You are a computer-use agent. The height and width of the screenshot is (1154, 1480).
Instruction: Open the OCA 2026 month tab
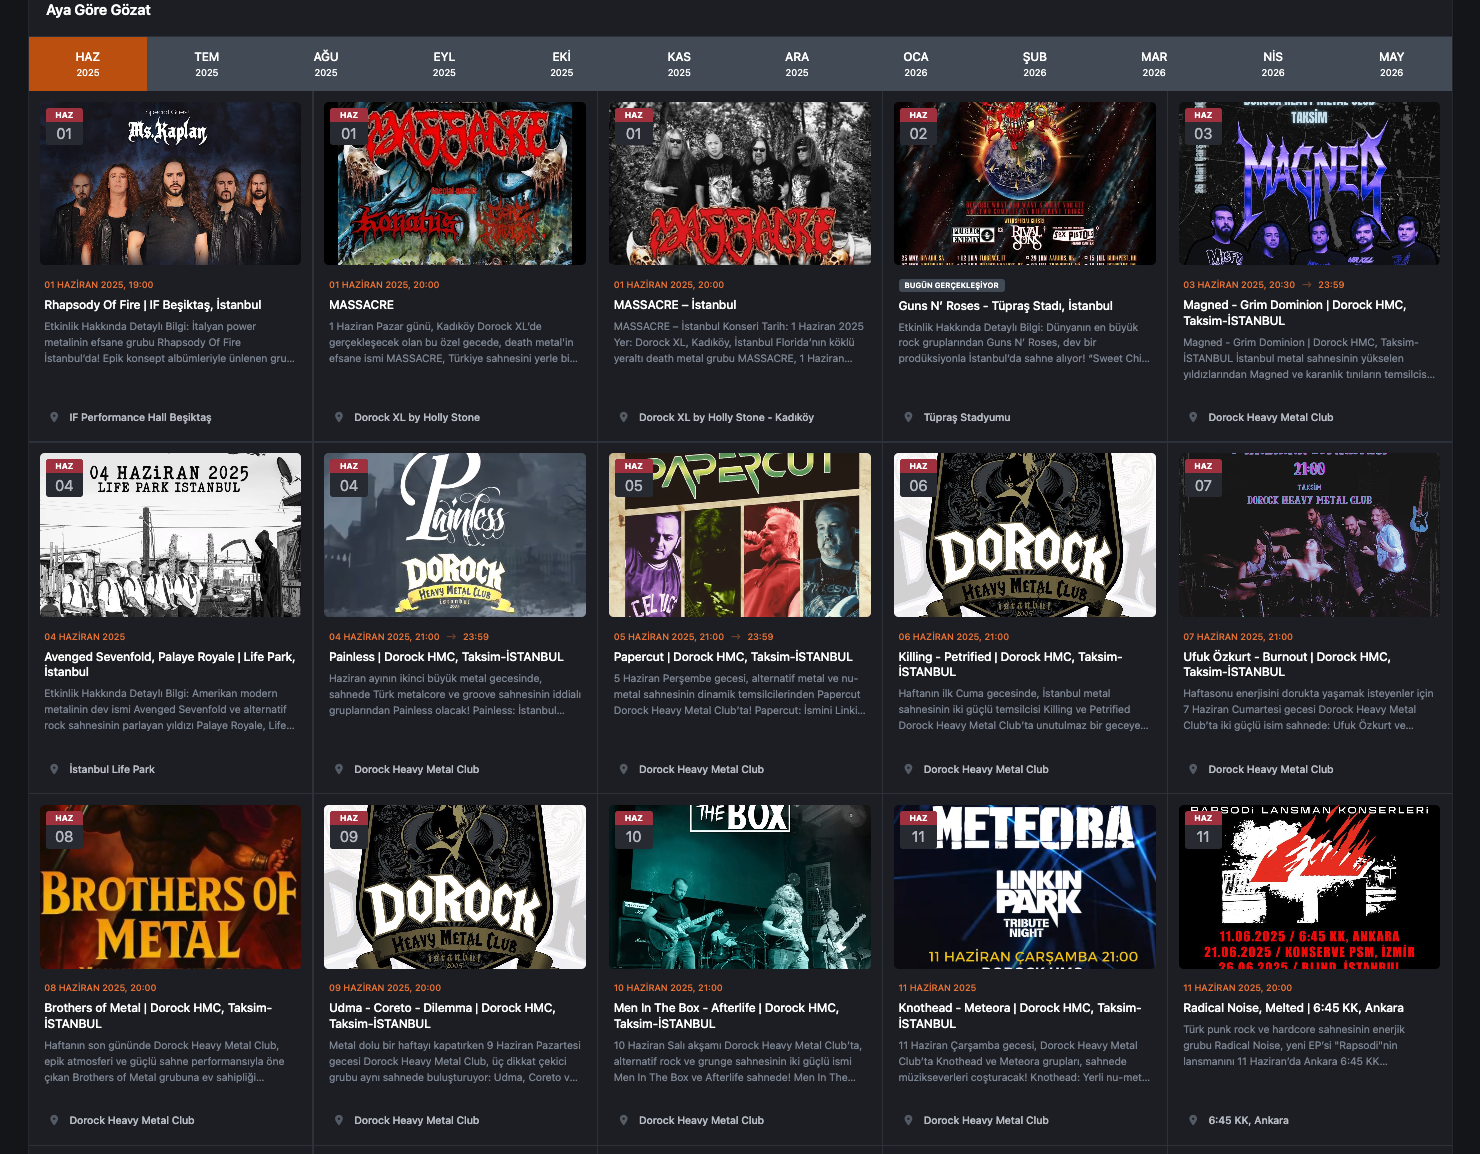click(x=916, y=64)
